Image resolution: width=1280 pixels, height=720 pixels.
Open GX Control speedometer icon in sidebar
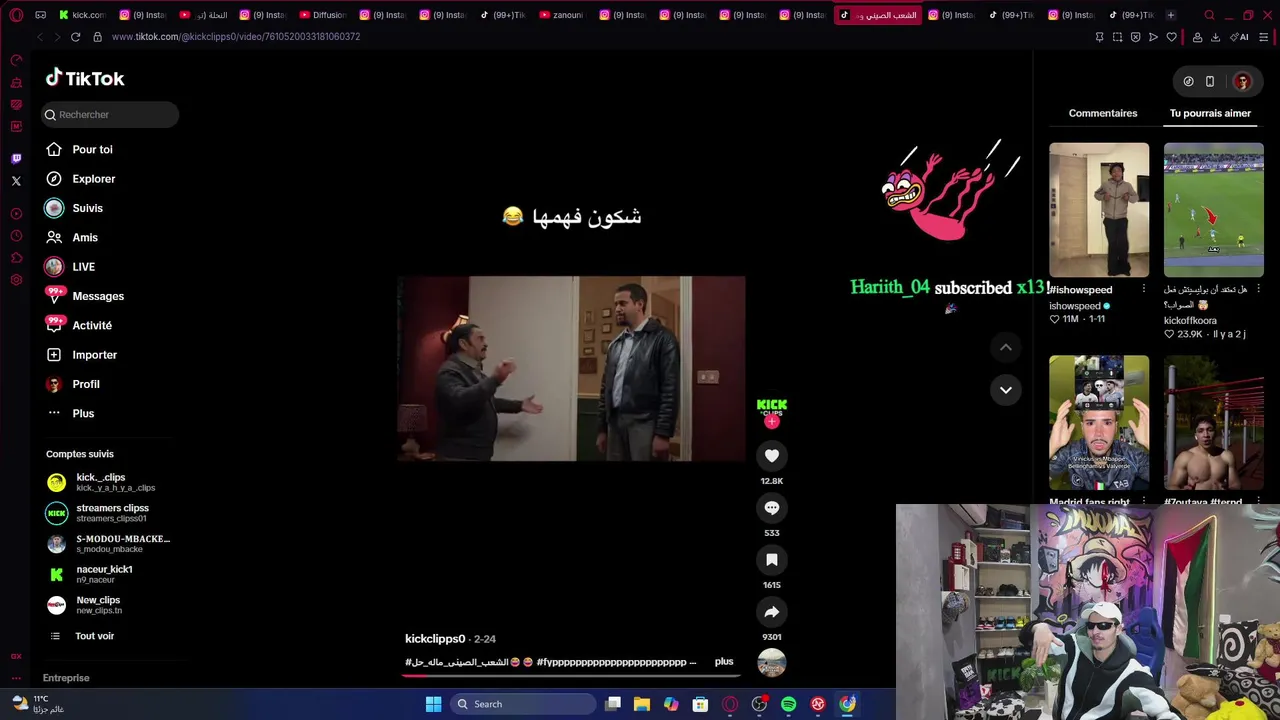pos(16,60)
